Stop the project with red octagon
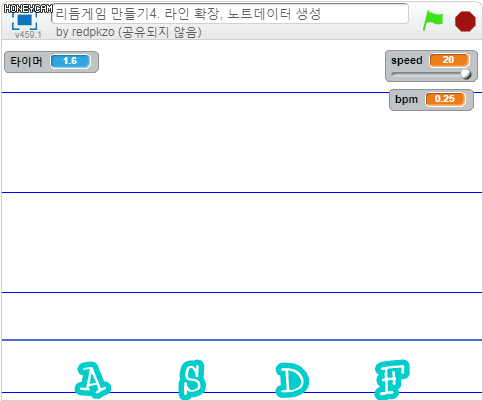This screenshot has width=483, height=401. (x=465, y=21)
